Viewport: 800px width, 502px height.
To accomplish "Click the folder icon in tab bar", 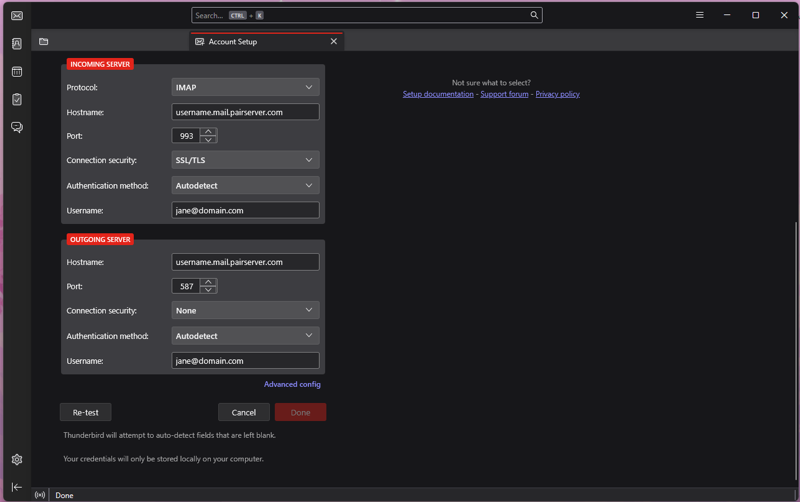I will [44, 42].
